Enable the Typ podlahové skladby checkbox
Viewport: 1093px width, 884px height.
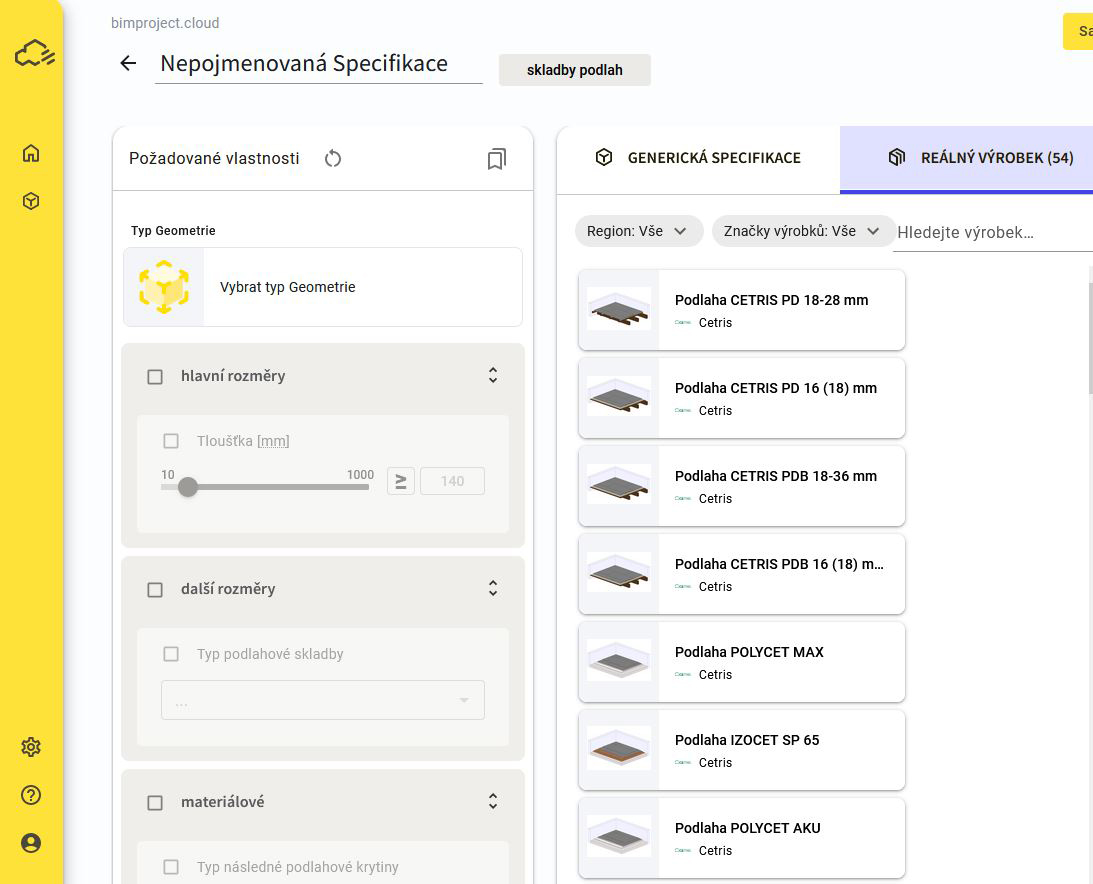pos(171,654)
